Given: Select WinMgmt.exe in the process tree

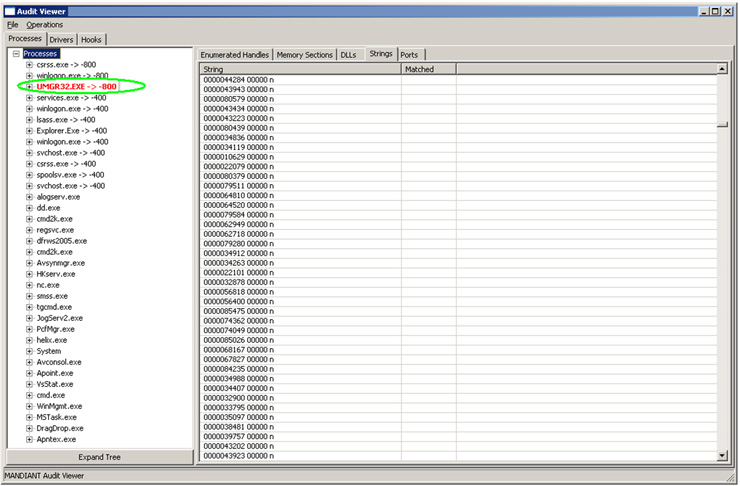Looking at the screenshot, I should pos(59,406).
